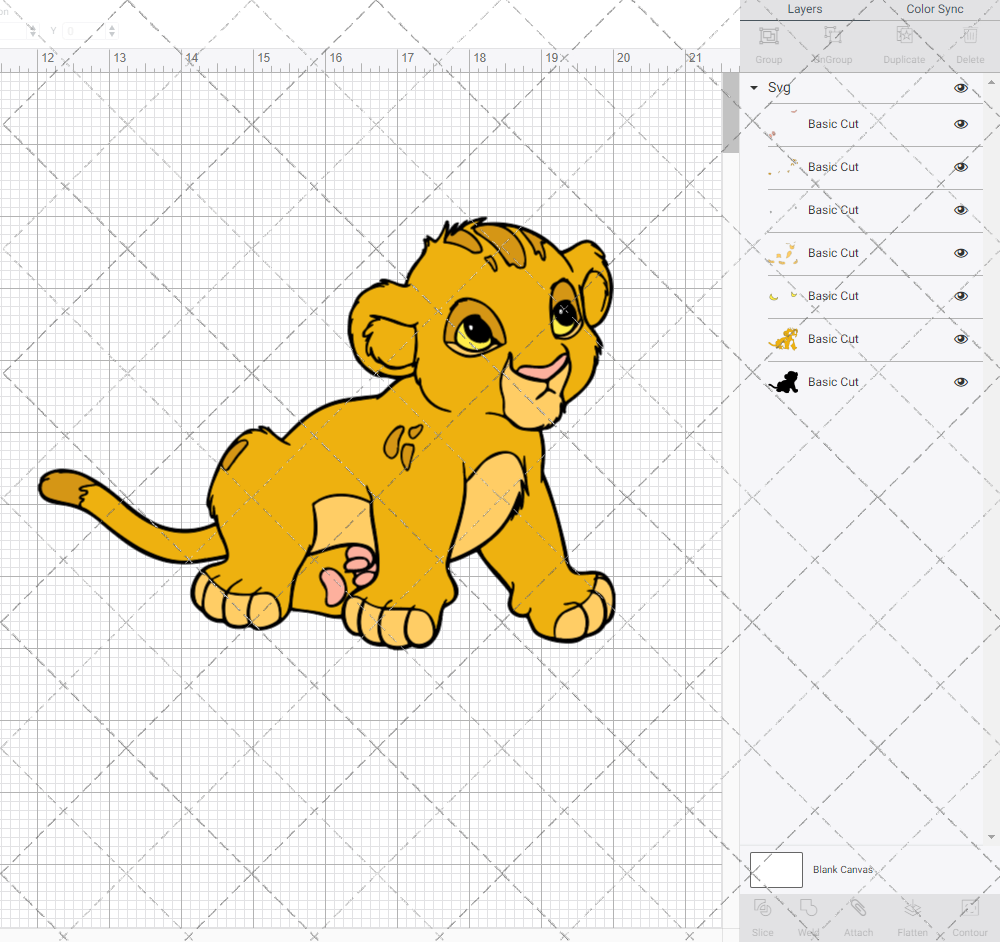This screenshot has width=1000, height=942.
Task: Click Layers panel scroll-up arrow
Action: coord(990,83)
